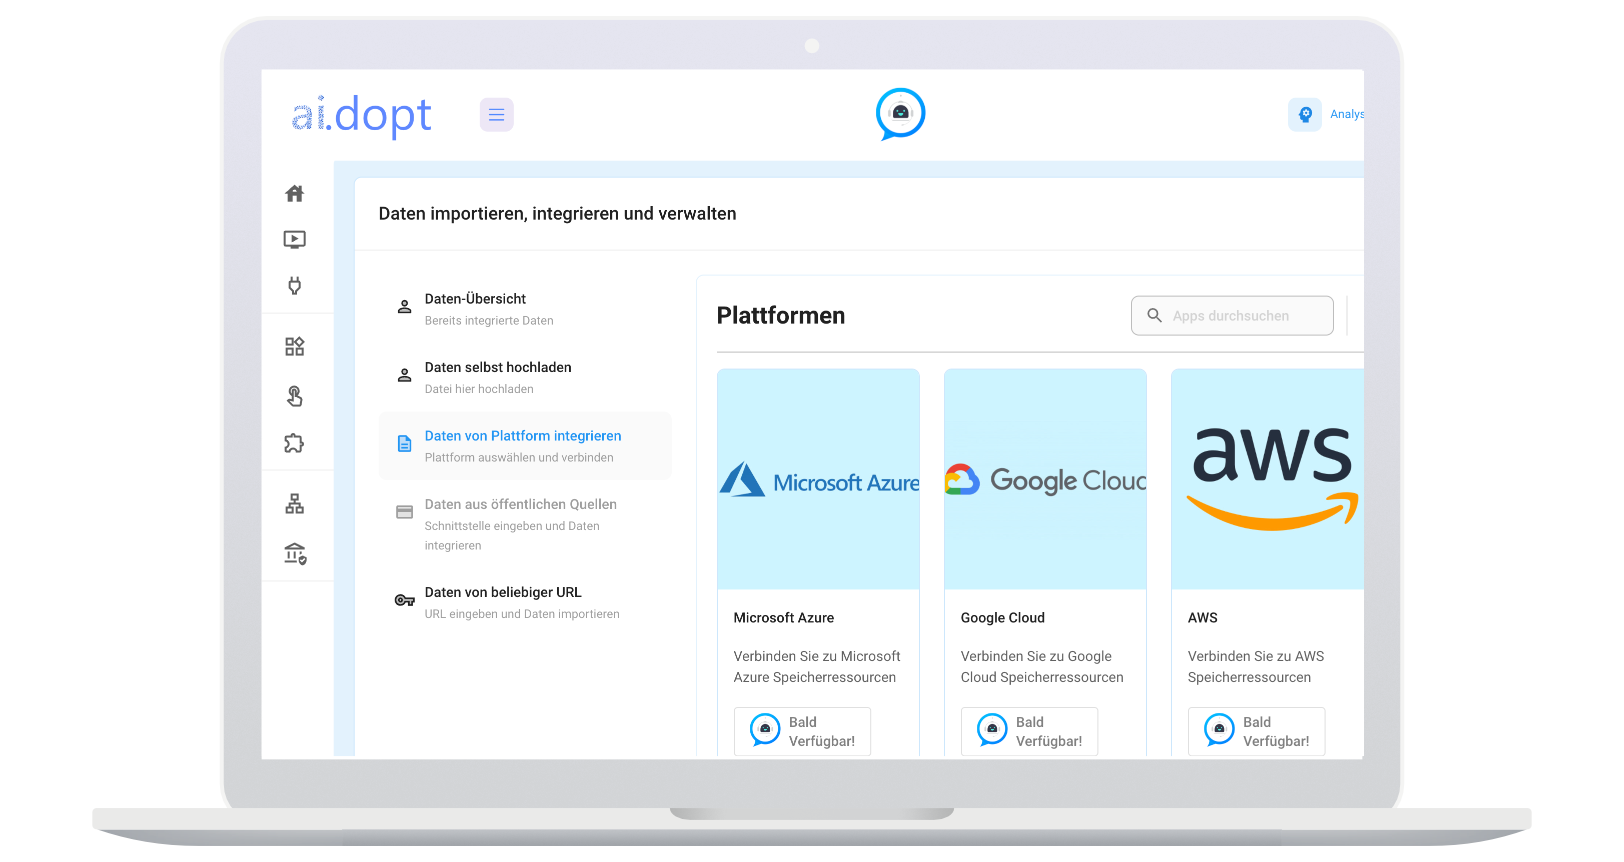
Task: Focus the Apps durchsuchen search field
Action: (1232, 316)
